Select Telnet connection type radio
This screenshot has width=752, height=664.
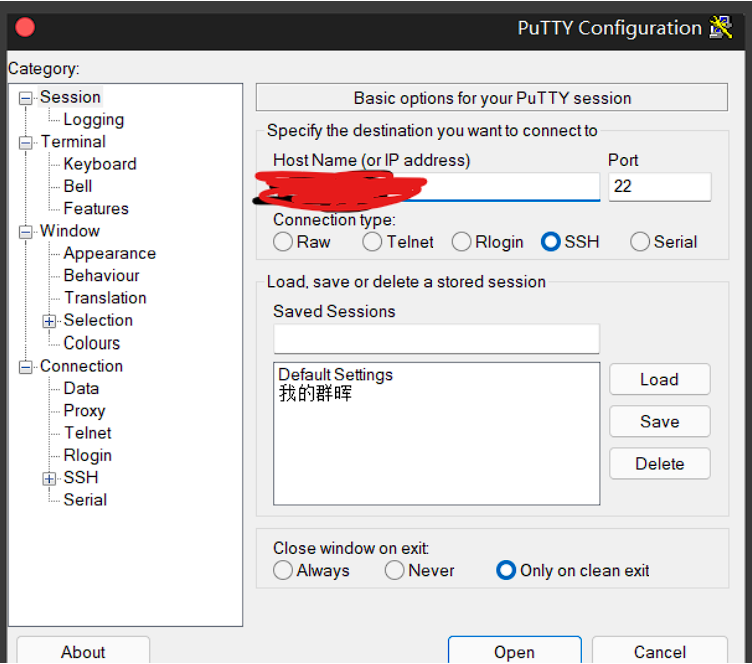(x=372, y=242)
